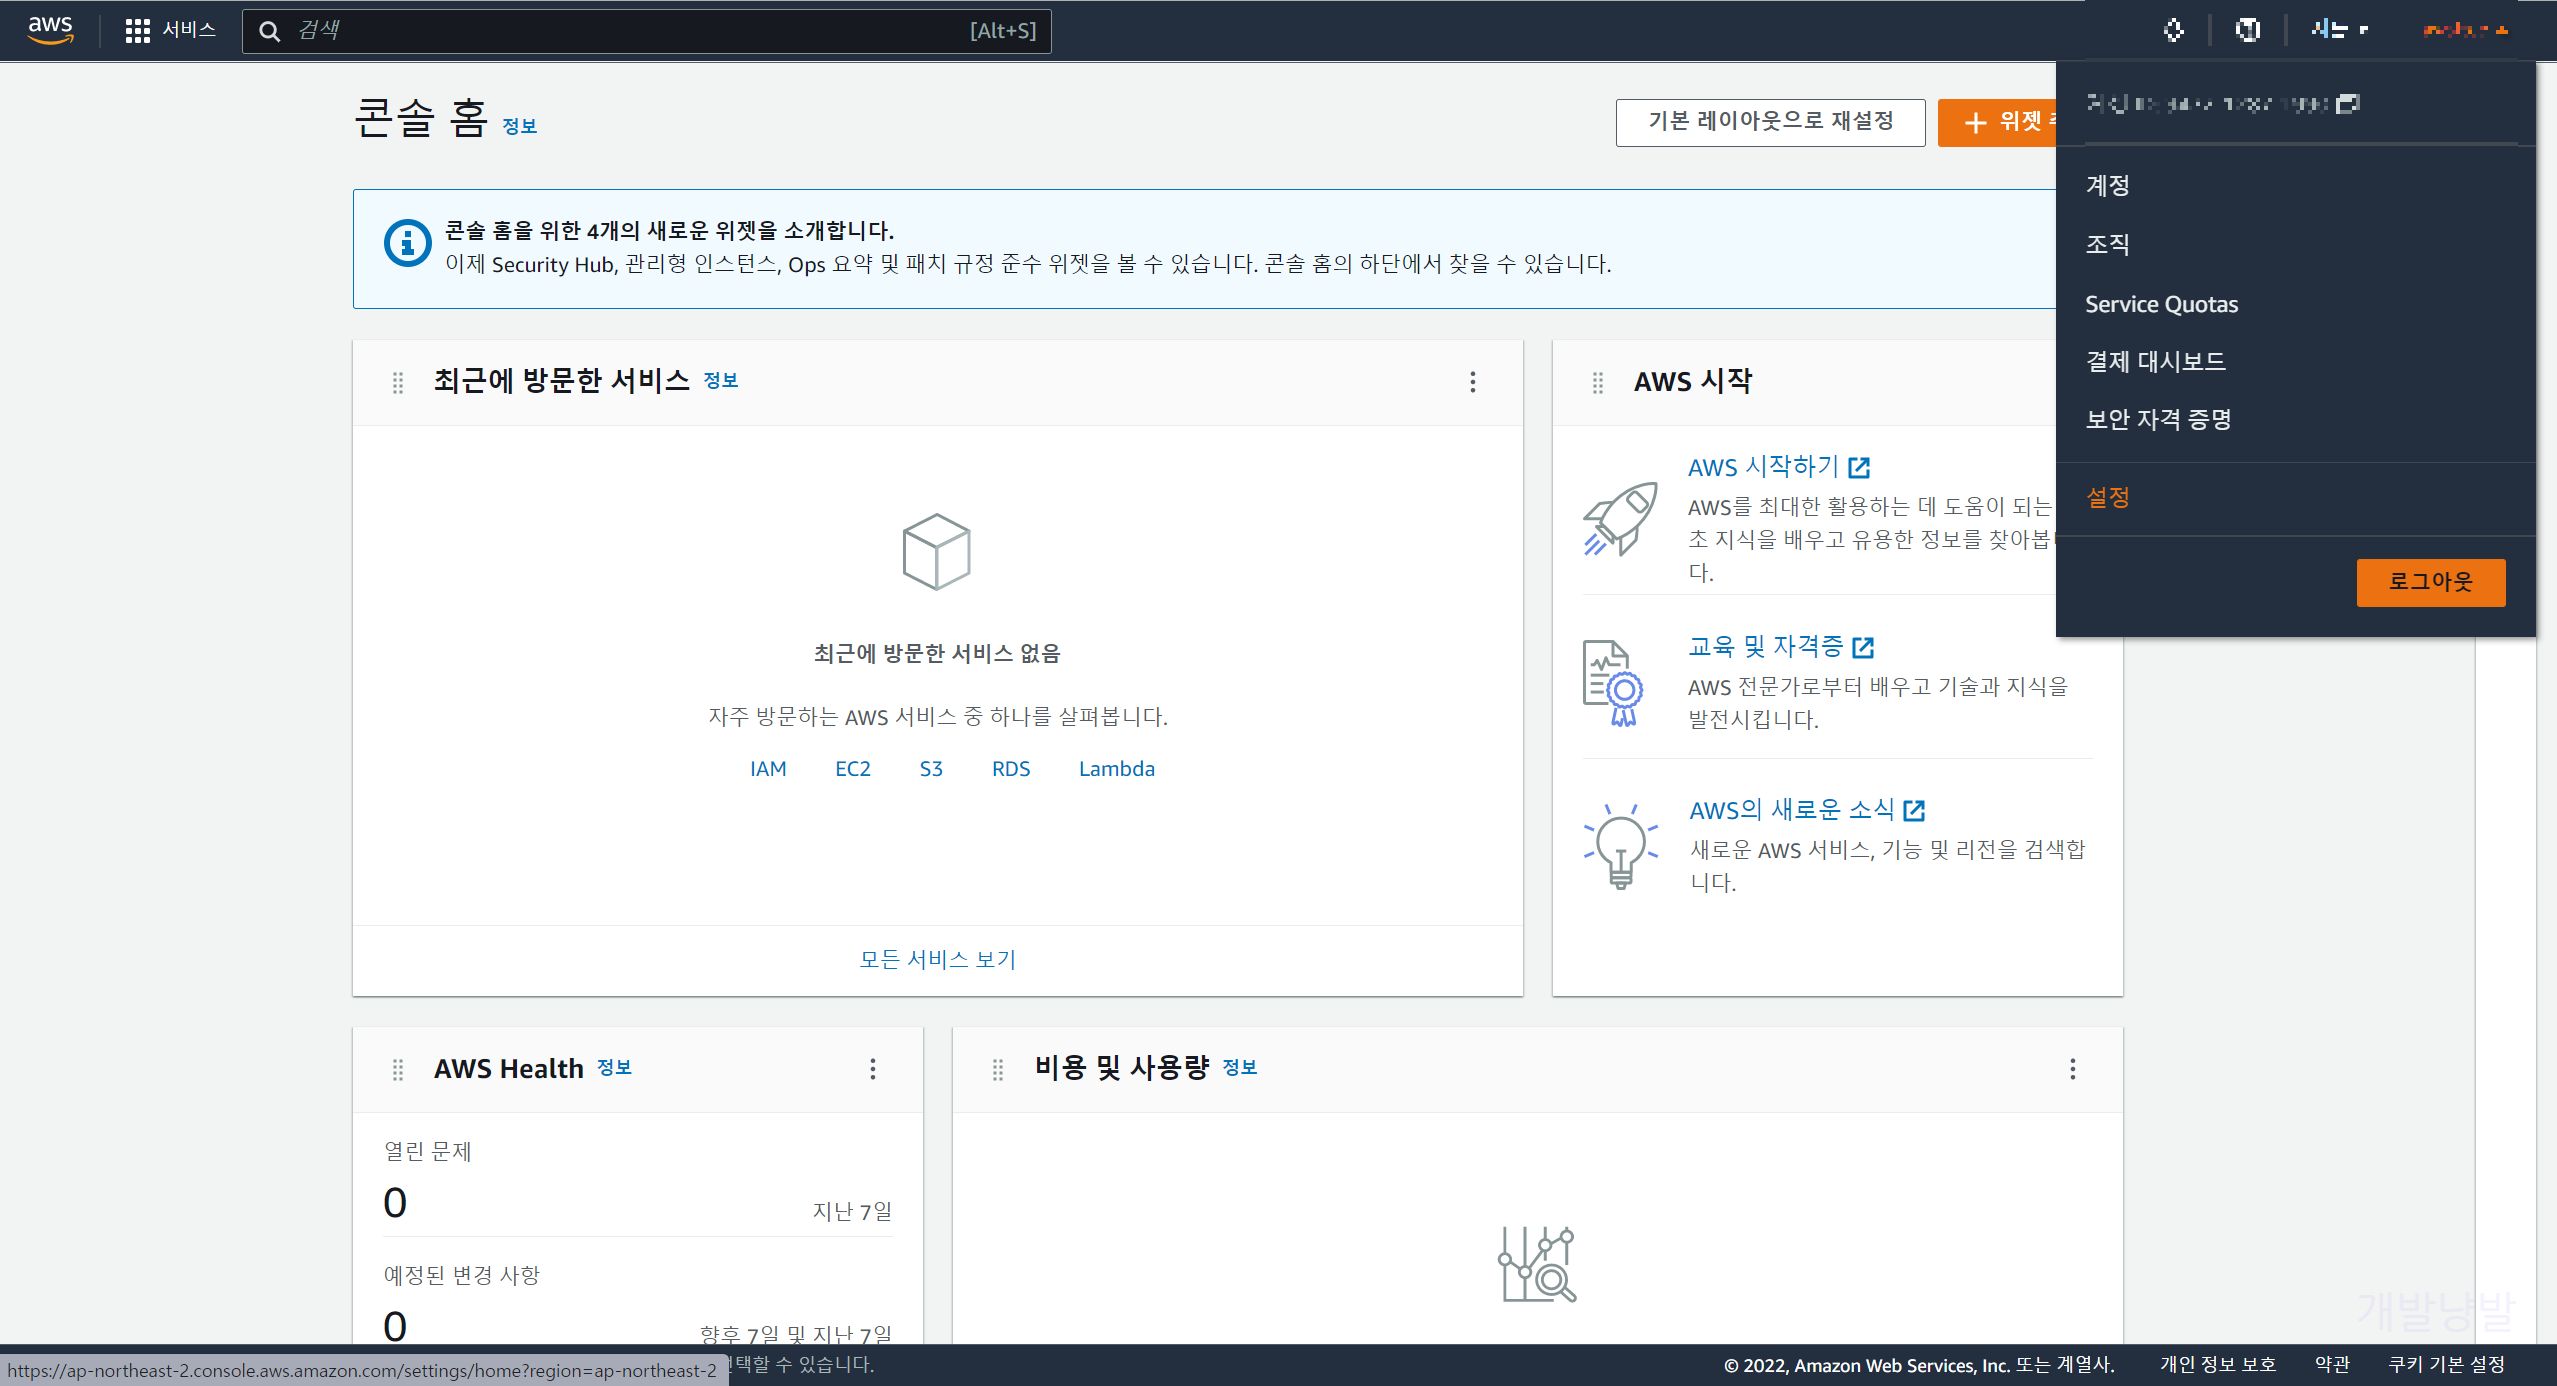Click the AWS logo
Screen dimensions: 2557x1386
(x=50, y=30)
